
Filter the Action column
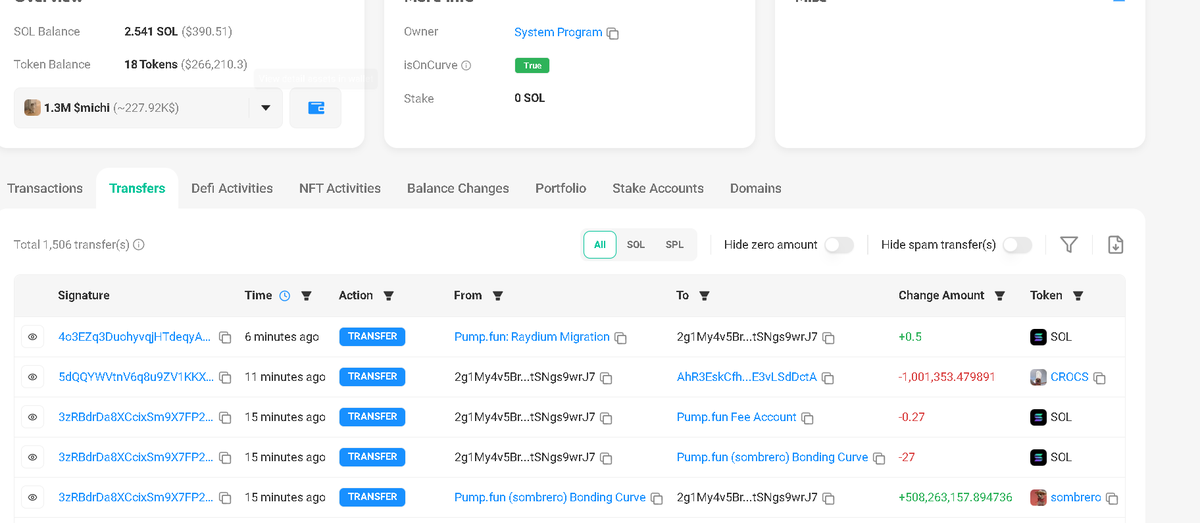[389, 296]
